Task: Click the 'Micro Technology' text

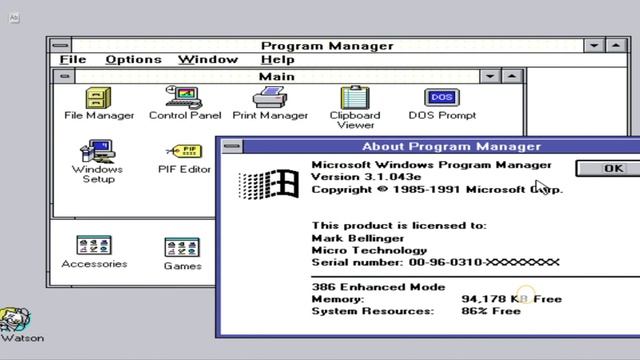Action: click(369, 250)
